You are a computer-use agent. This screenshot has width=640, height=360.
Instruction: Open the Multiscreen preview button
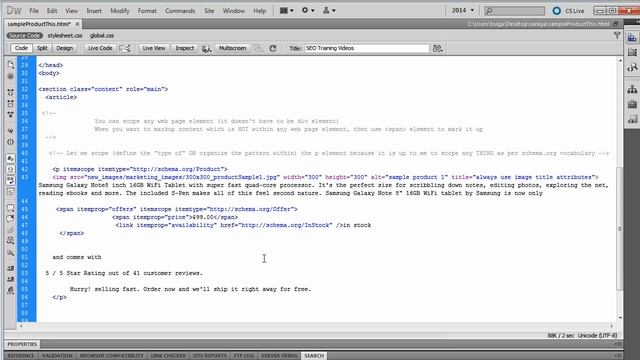tap(232, 48)
